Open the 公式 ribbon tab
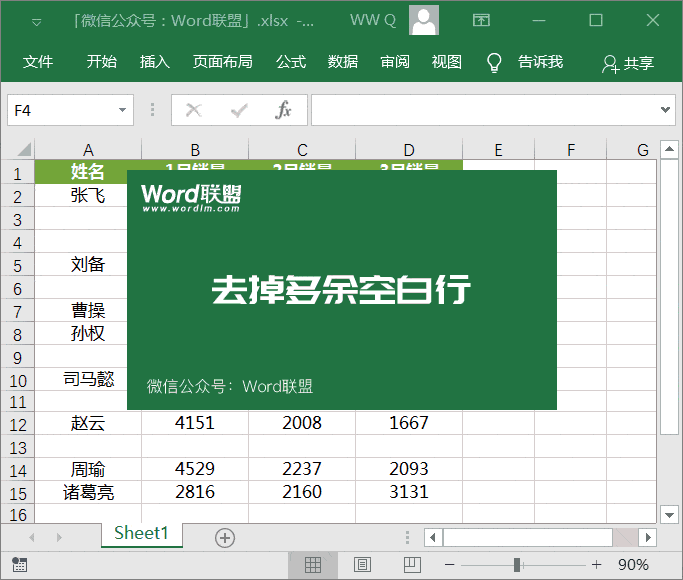 [x=291, y=62]
